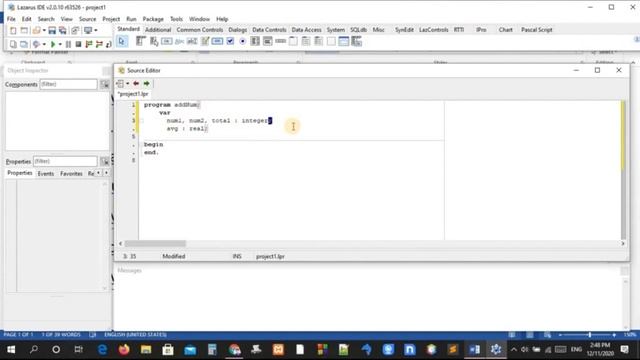Open the build mode dropdown arrow
This screenshot has height=360, width=640.
pos(44,44)
